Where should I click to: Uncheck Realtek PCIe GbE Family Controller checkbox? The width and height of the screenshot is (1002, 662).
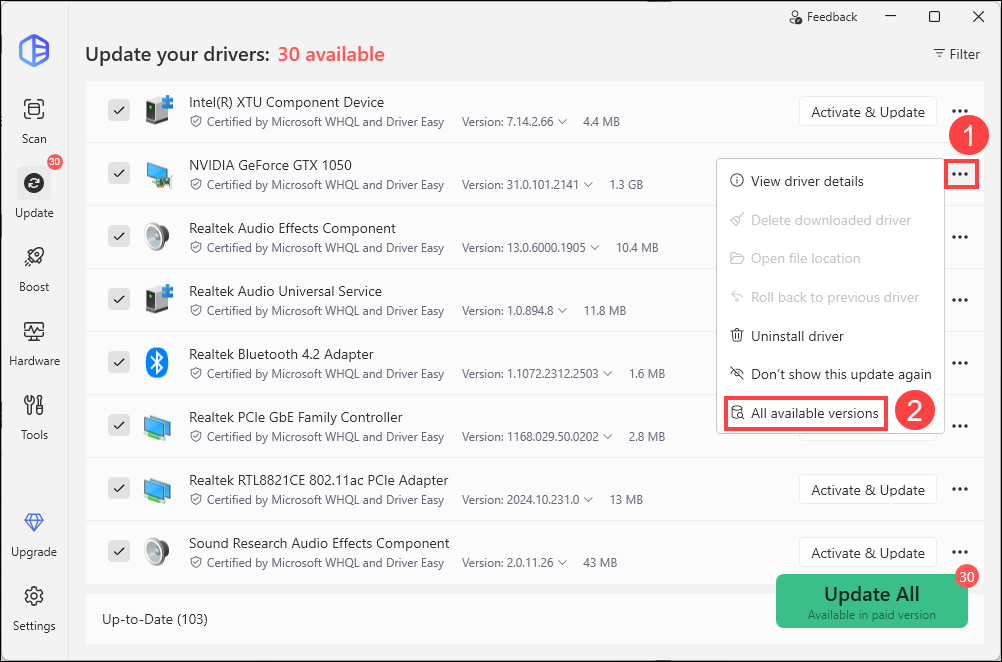click(x=119, y=425)
